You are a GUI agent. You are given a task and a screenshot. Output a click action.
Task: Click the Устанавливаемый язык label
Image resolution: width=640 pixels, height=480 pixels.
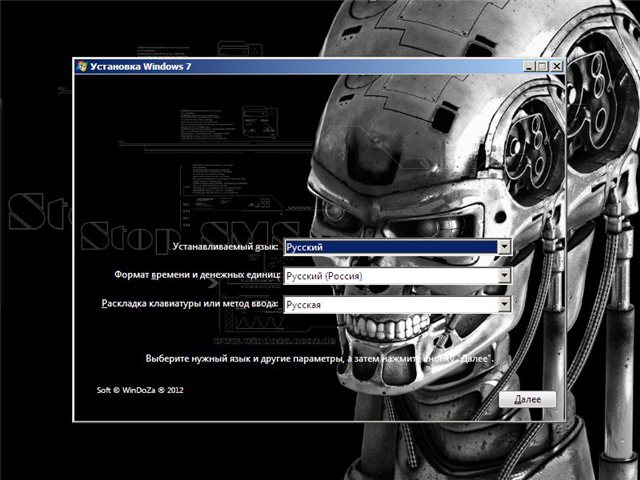point(226,245)
